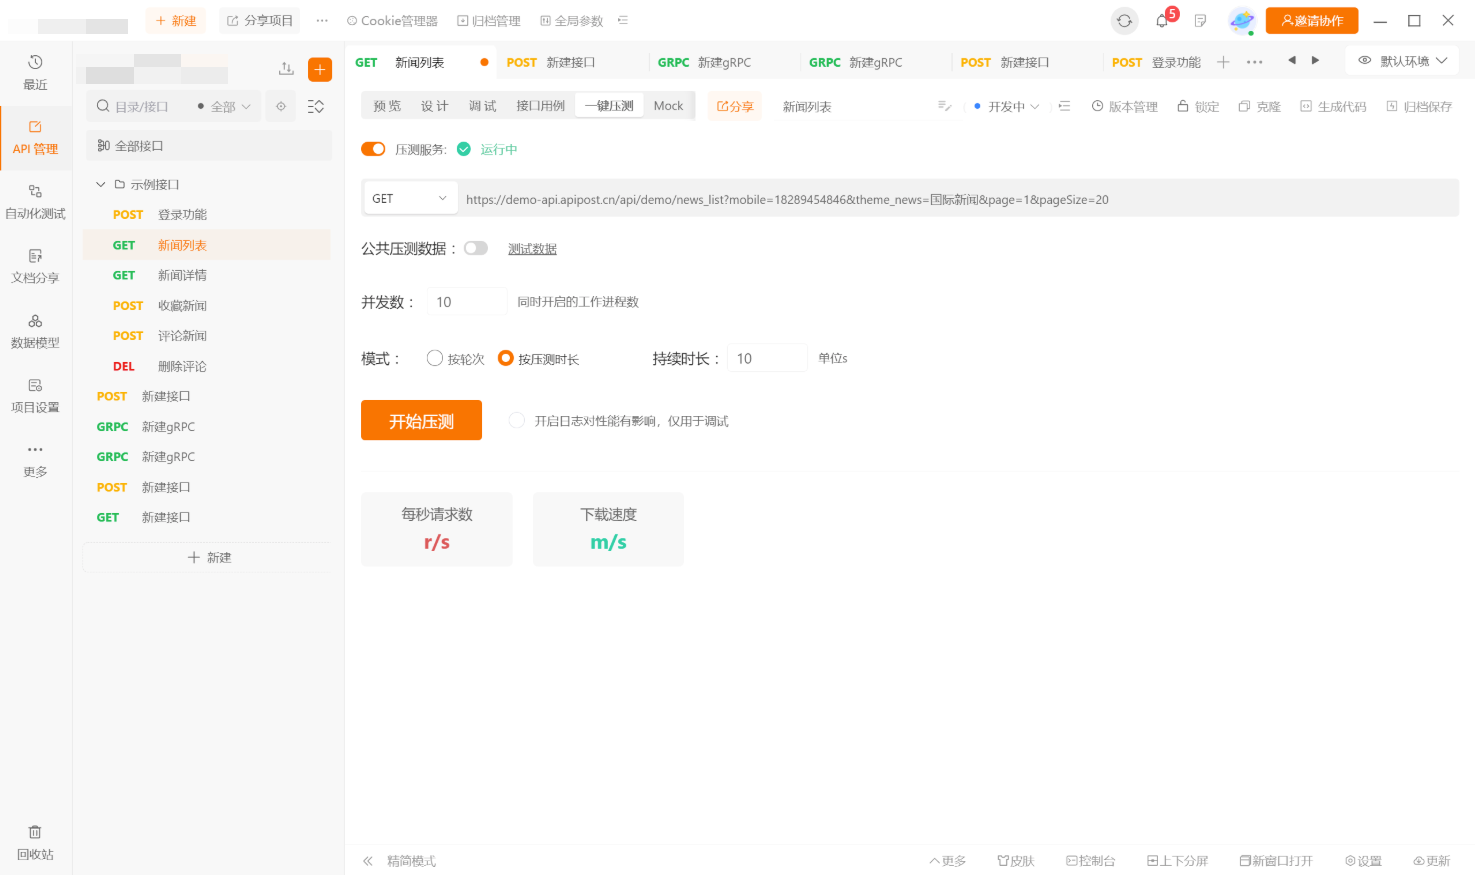The width and height of the screenshot is (1476, 876).
Task: Click 上下分屏 split view
Action: (x=1177, y=861)
